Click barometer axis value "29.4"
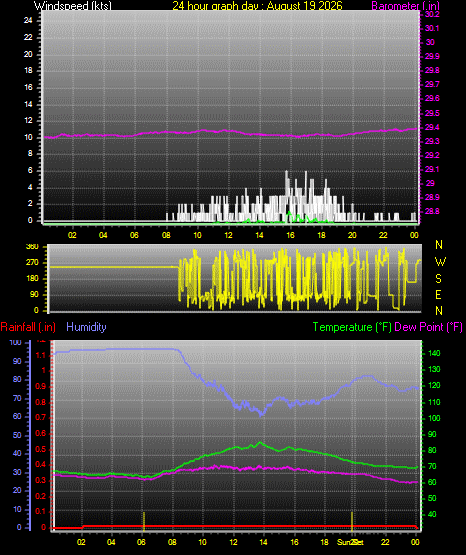 (432, 127)
